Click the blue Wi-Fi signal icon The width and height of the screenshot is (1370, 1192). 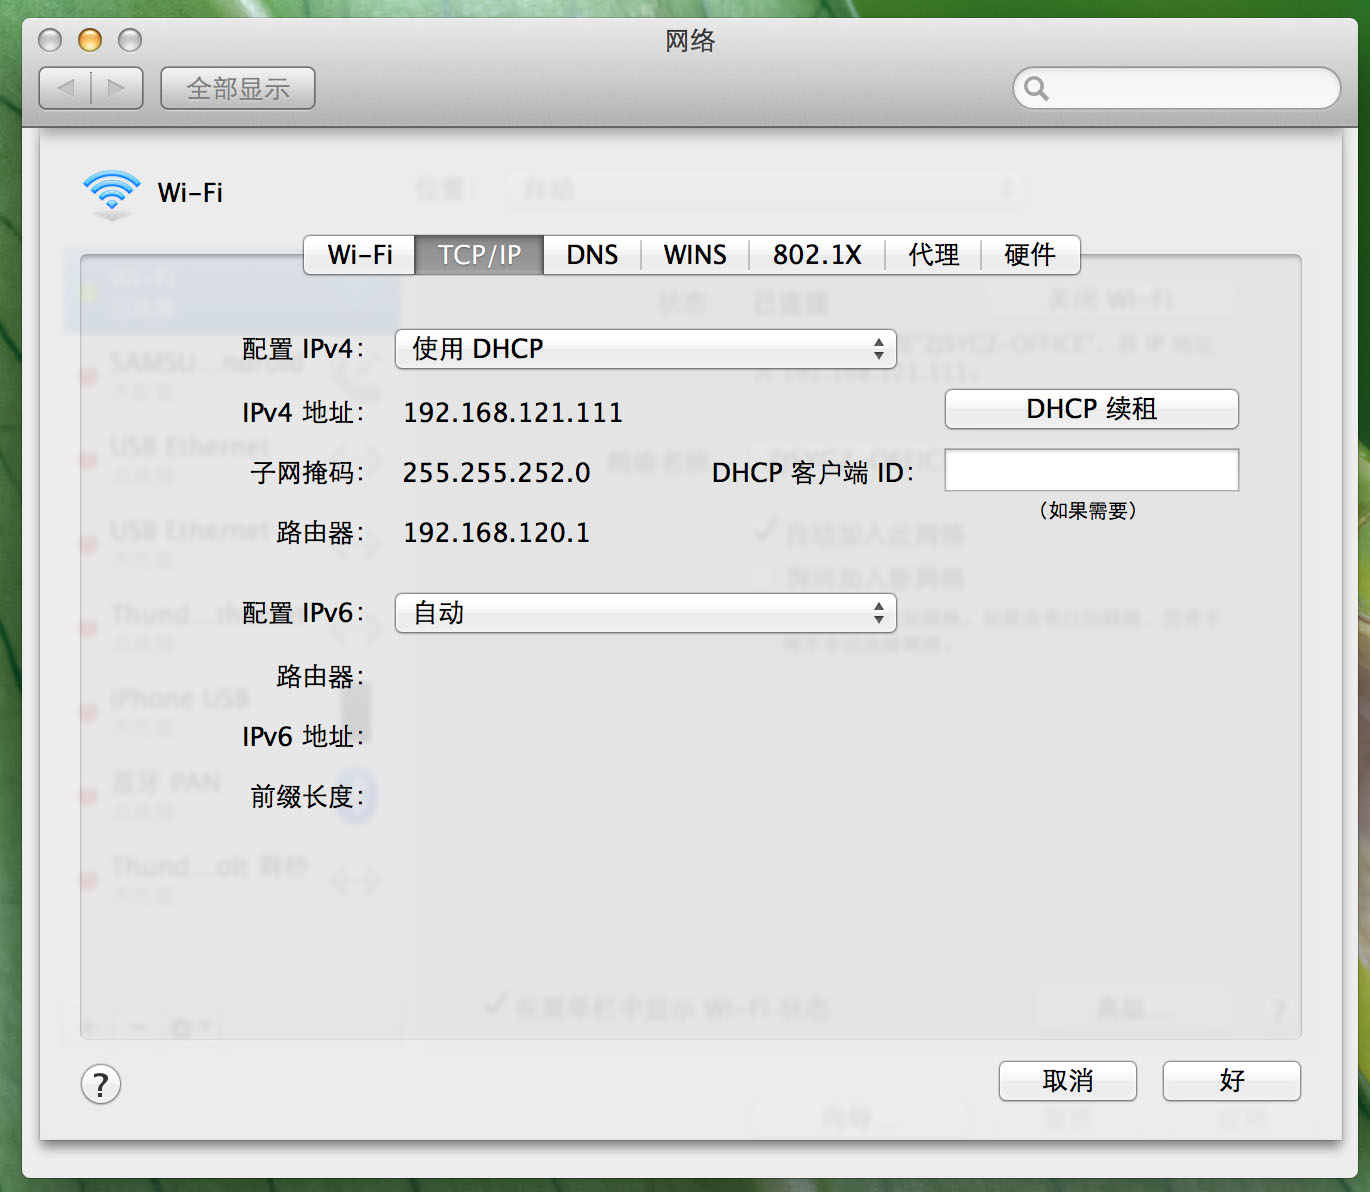(x=111, y=193)
